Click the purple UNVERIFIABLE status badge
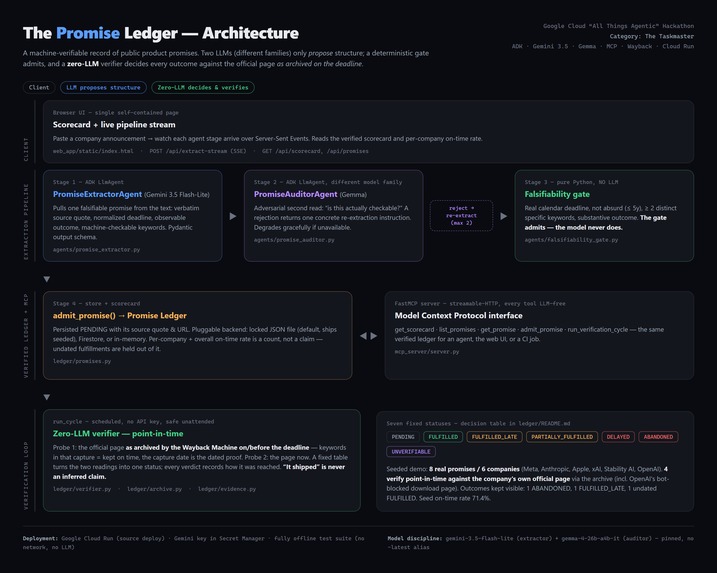Screen dimensions: 717x573 pos(411,451)
